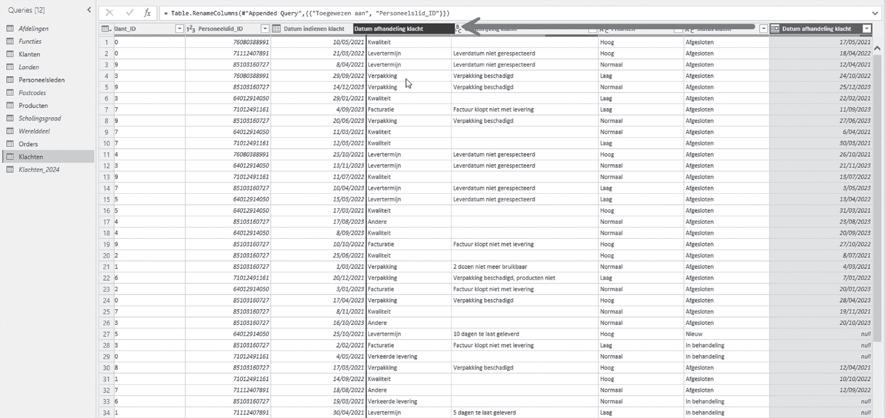This screenshot has height=418, width=886.
Task: Click the date type icon of Datum indienen klacht
Action: (276, 28)
